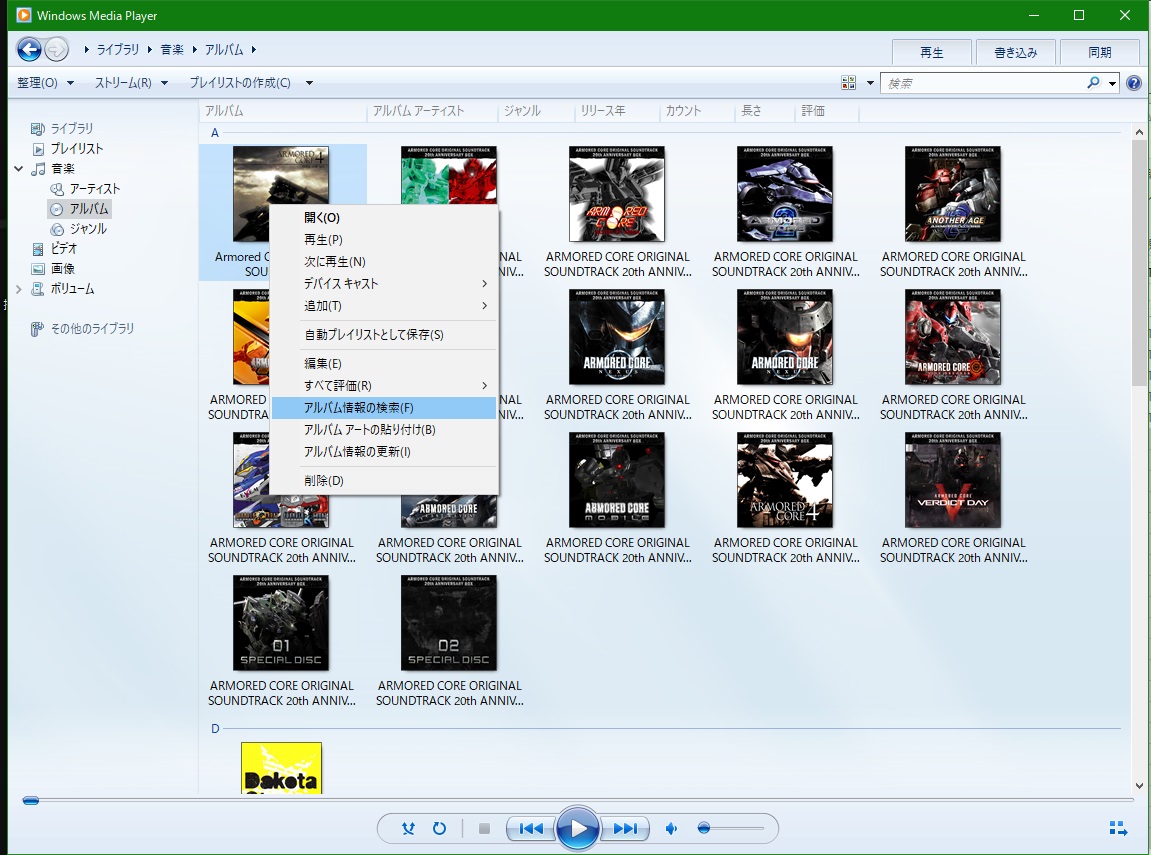Open その他のライブラリ in the sidebar
This screenshot has height=855, width=1151.
(x=92, y=329)
